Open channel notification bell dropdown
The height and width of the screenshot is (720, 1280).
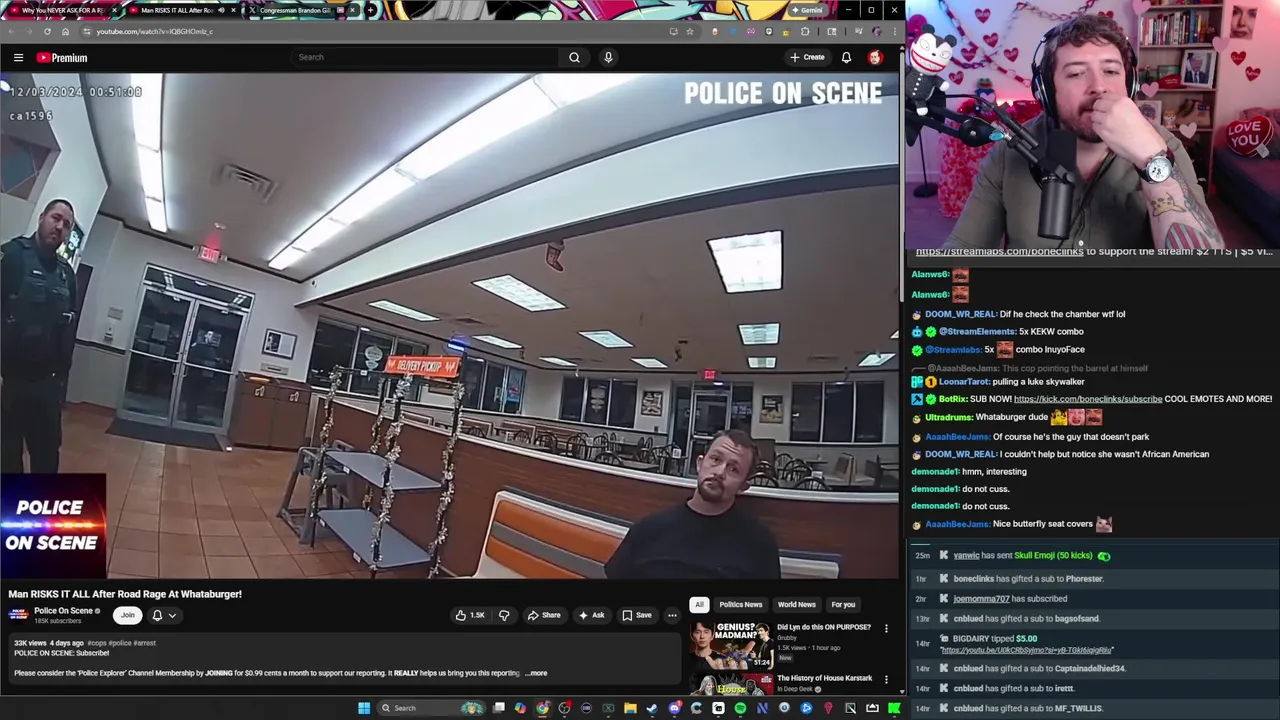pos(163,615)
